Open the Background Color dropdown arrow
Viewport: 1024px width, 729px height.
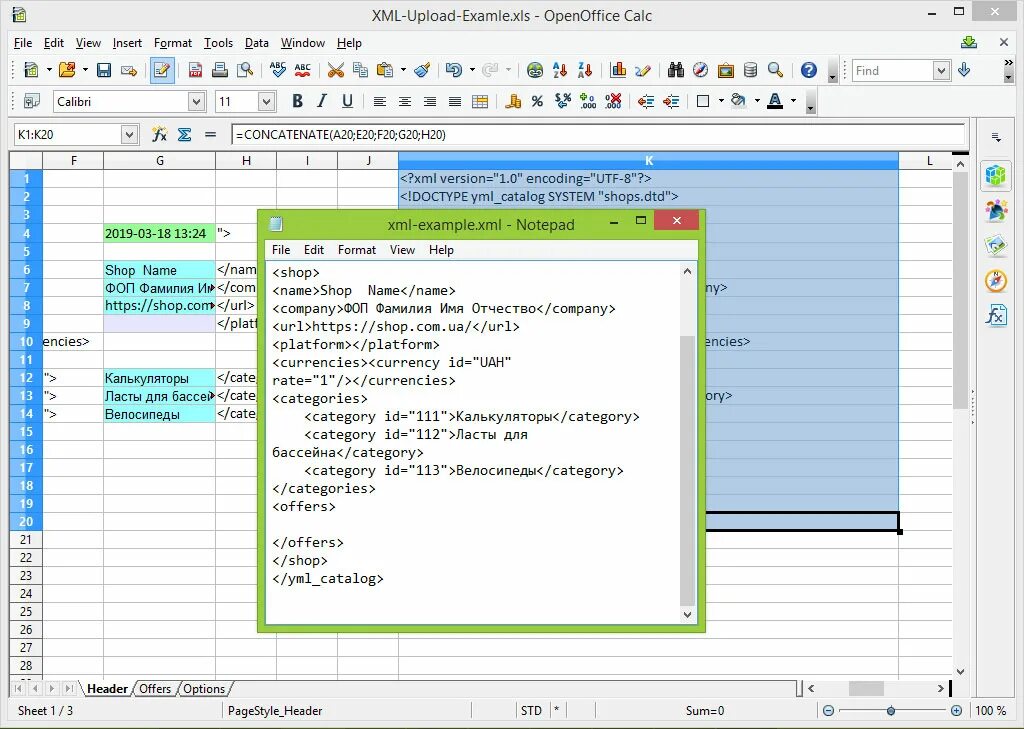click(x=757, y=101)
